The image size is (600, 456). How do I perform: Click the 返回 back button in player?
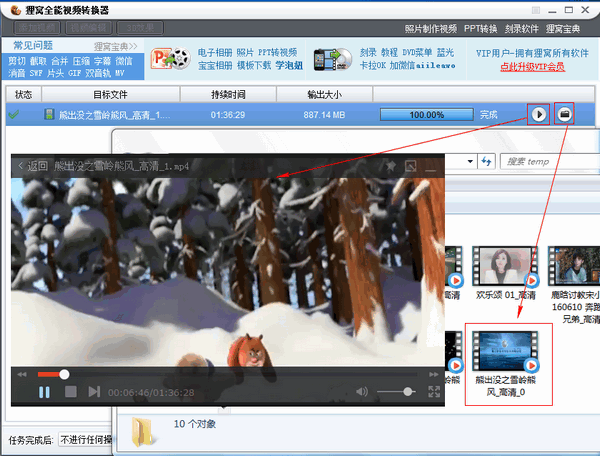[x=33, y=166]
